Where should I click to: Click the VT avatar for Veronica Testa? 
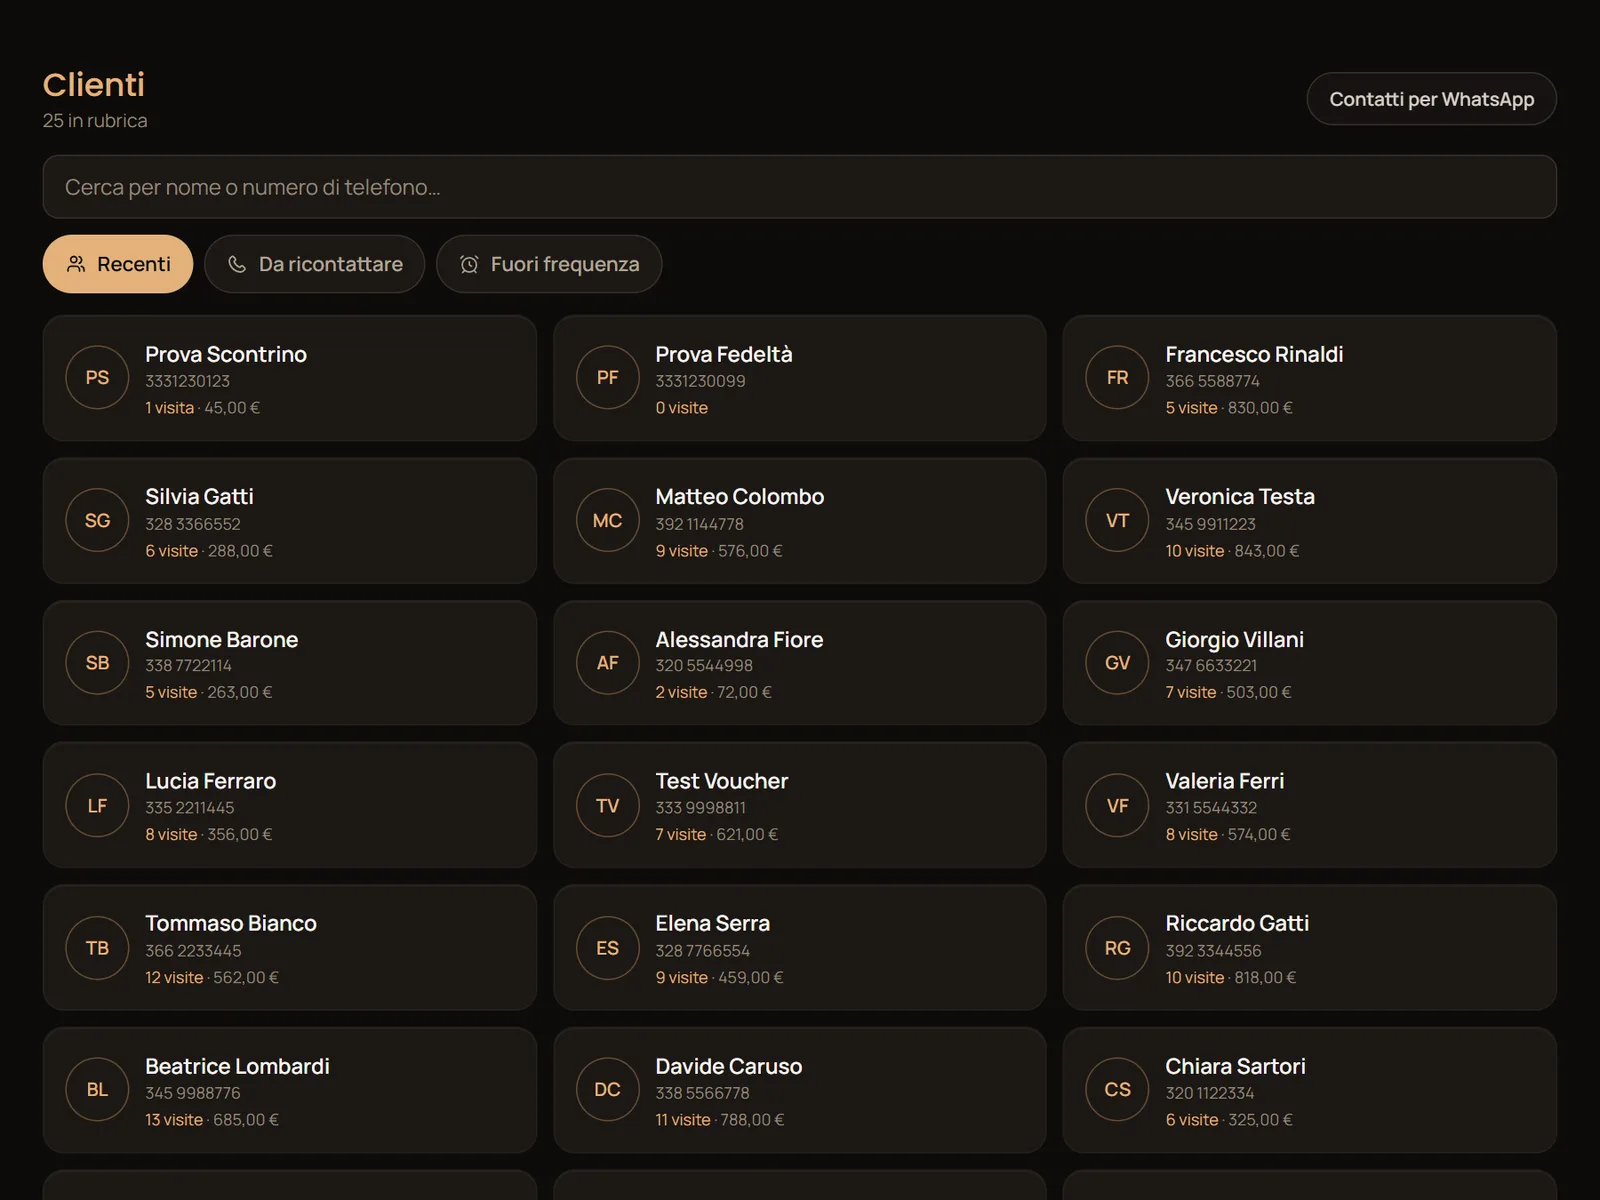(1117, 521)
